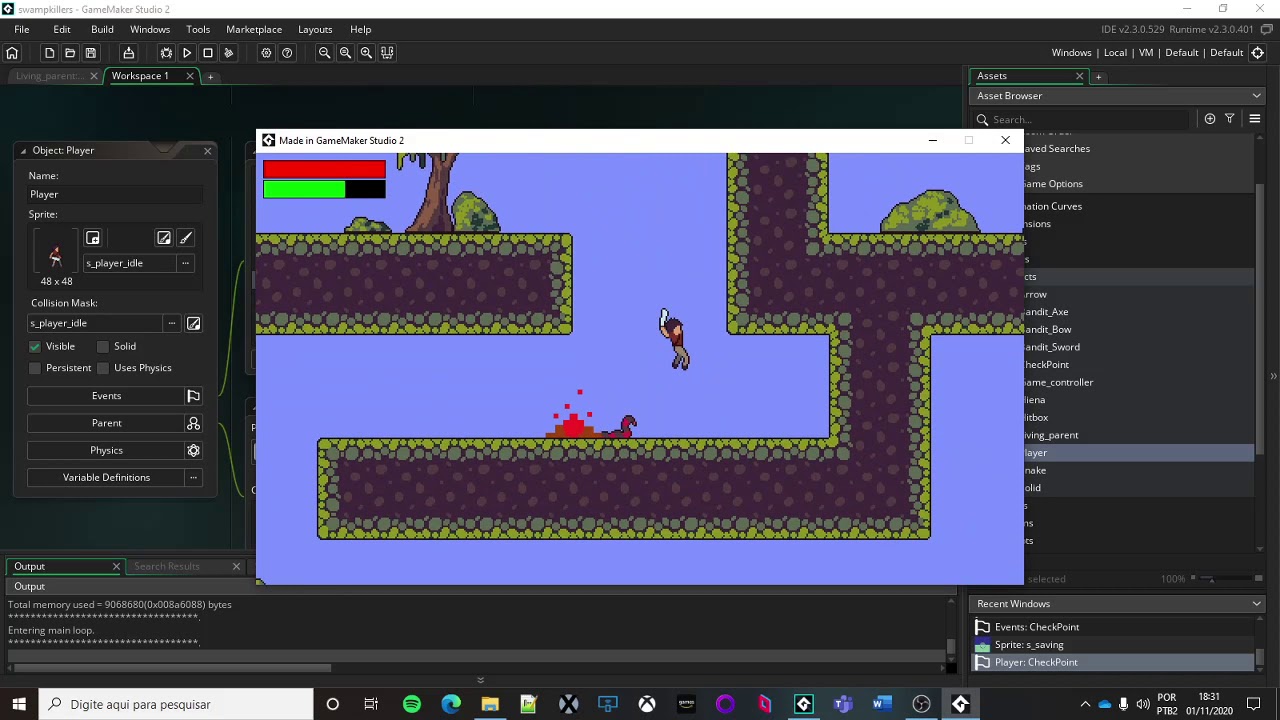
Task: Select Bandit_Sword object in asset tree
Action: [1051, 347]
